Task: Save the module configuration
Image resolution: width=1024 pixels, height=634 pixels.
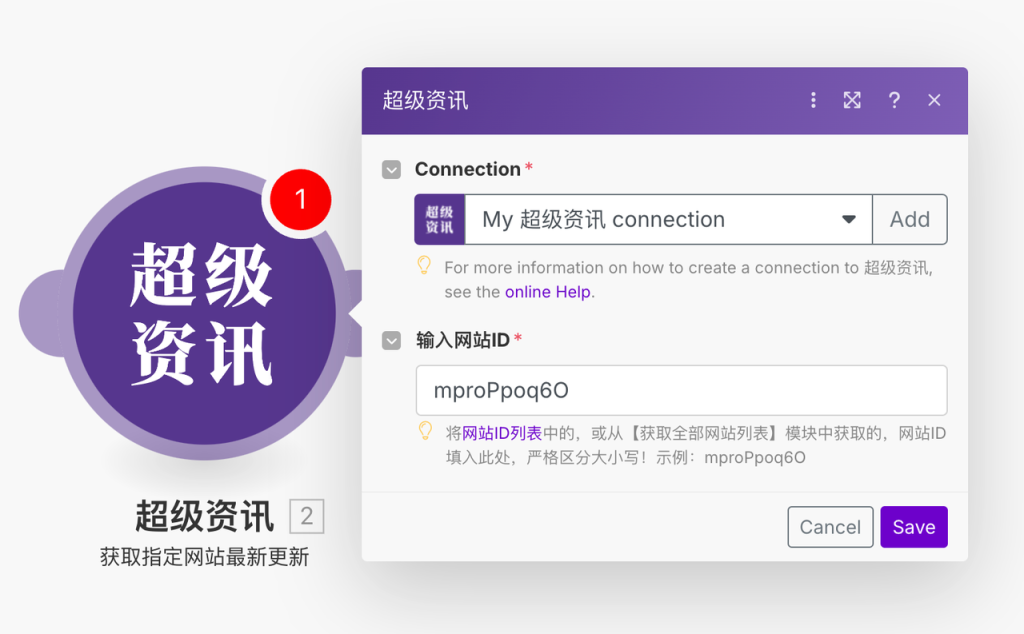Action: pos(913,527)
